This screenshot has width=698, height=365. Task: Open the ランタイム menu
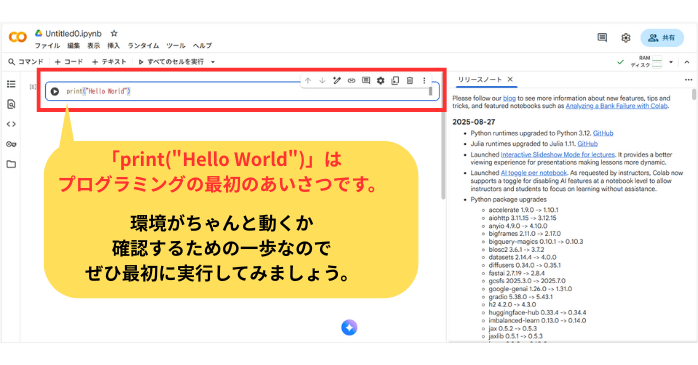pyautogui.click(x=143, y=46)
